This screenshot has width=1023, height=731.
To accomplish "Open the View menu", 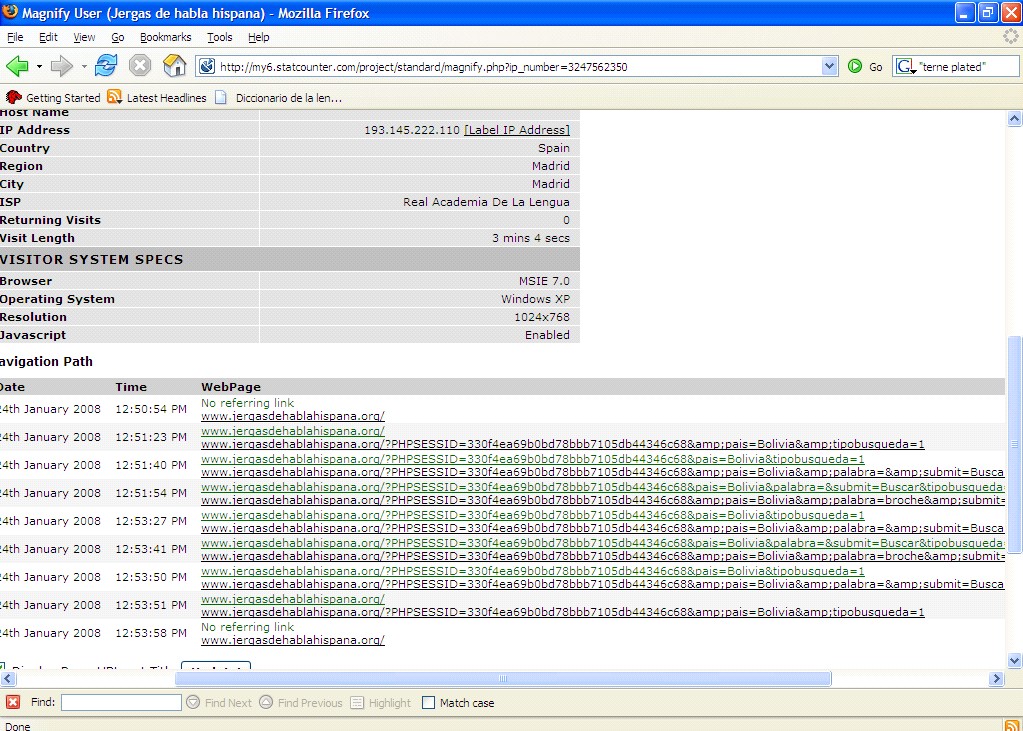I will point(84,37).
